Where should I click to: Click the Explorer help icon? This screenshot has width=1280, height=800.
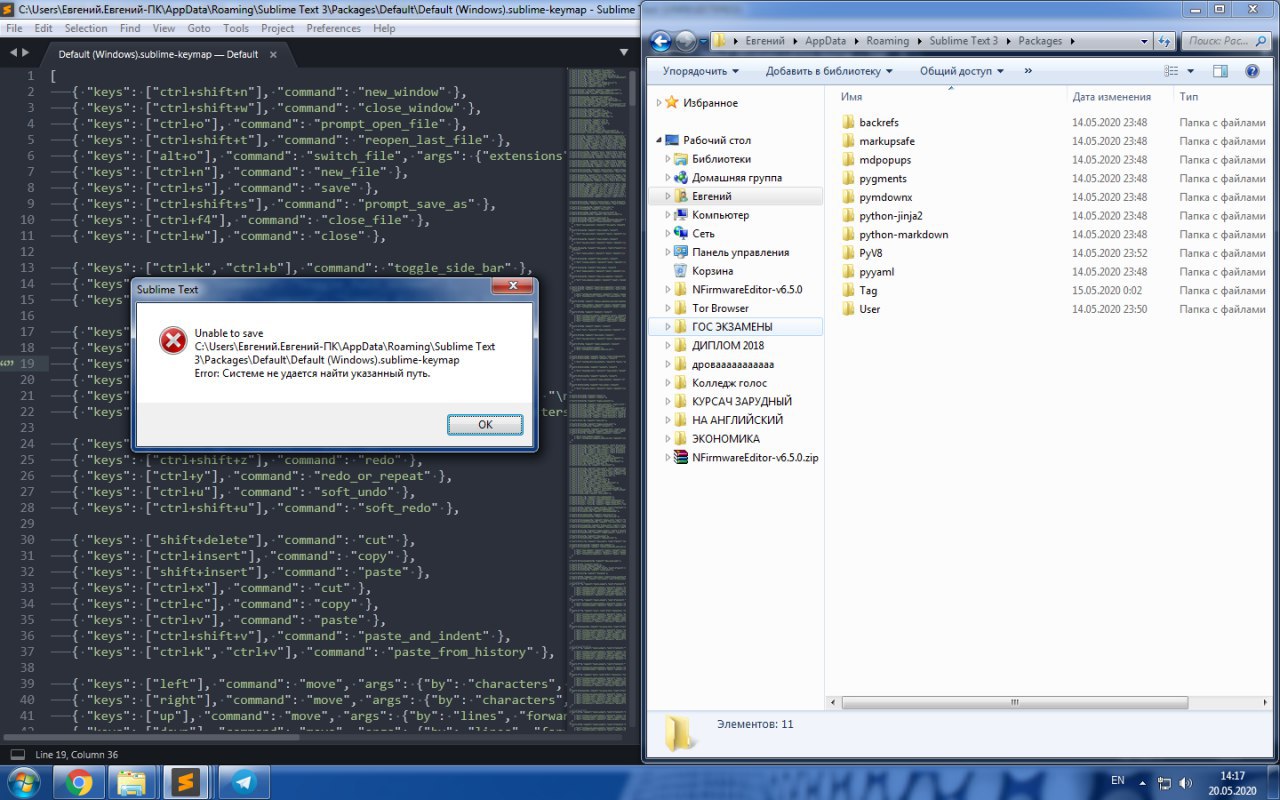[x=1252, y=71]
